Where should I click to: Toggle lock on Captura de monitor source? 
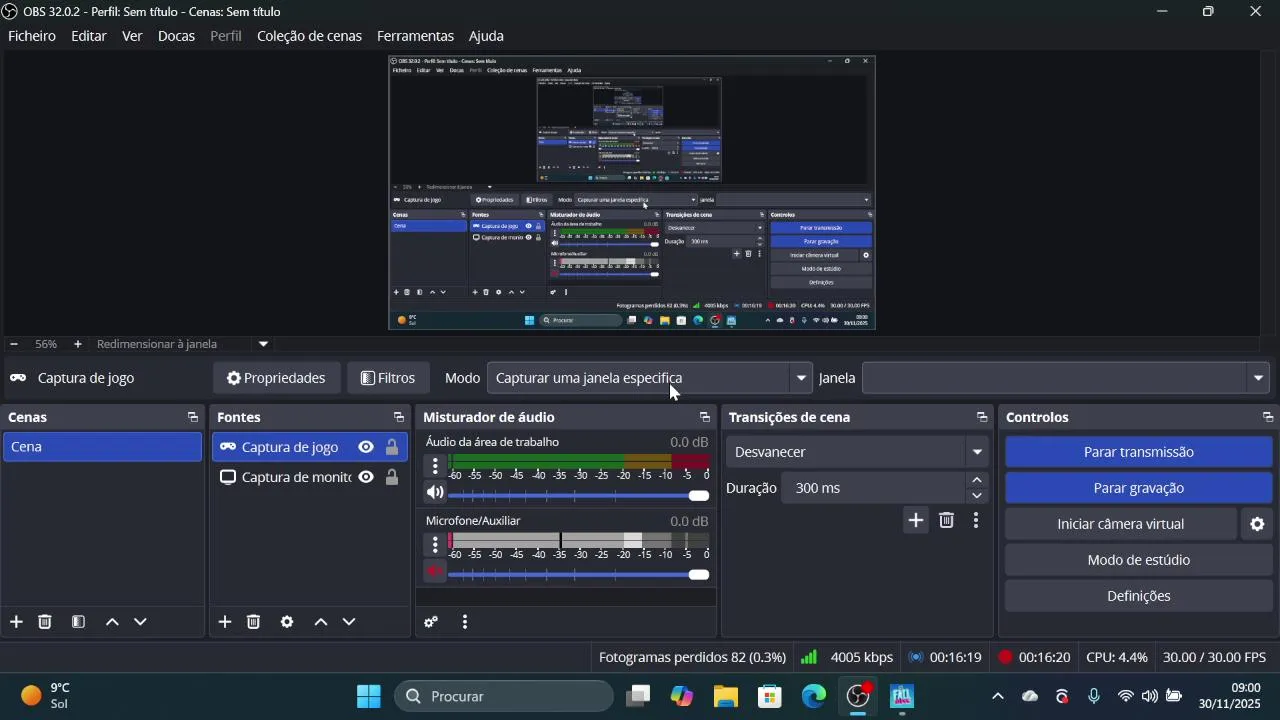coord(392,477)
